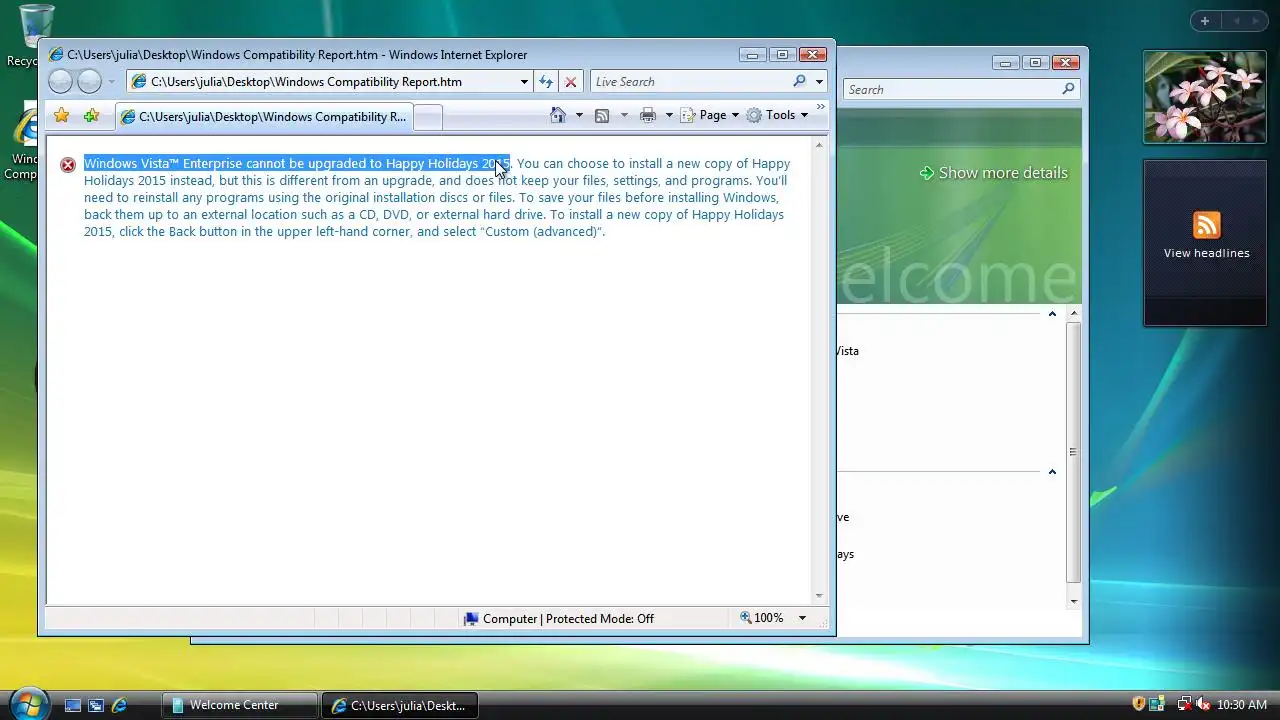This screenshot has height=720, width=1280.
Task: Open the Feeds dropdown arrow
Action: [x=624, y=115]
